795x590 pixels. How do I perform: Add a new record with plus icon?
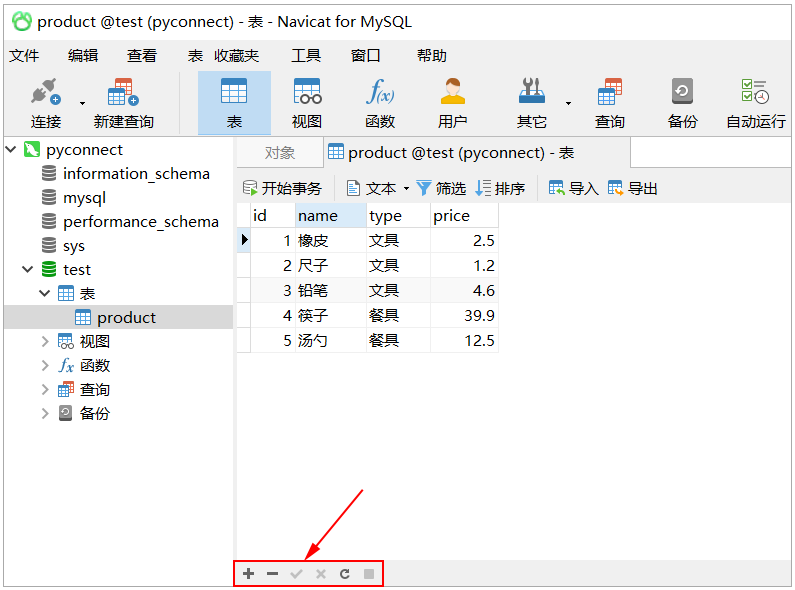(x=248, y=573)
